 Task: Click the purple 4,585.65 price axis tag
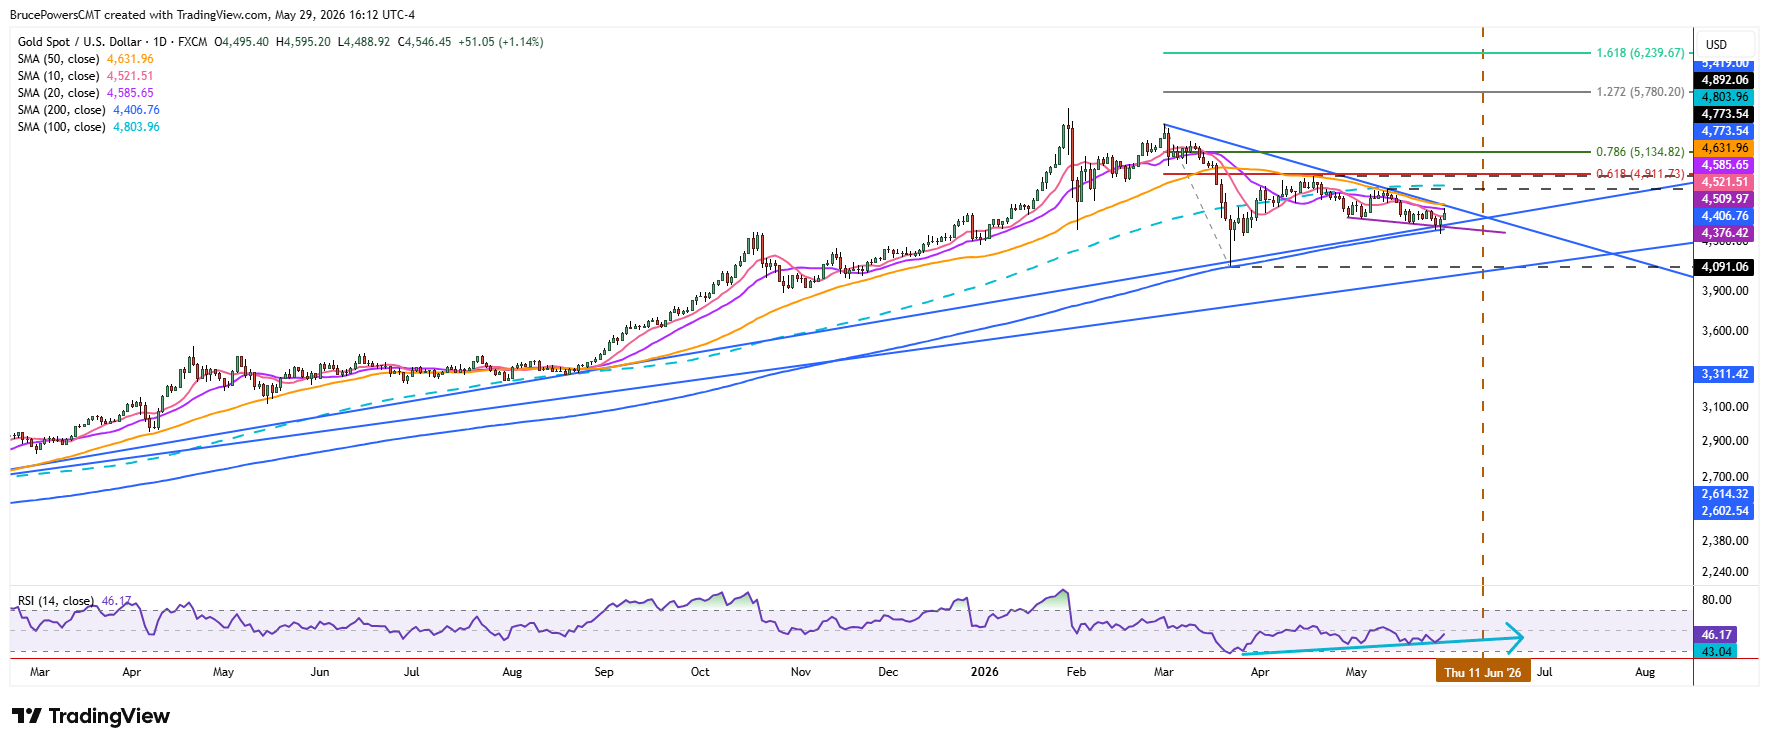point(1725,165)
